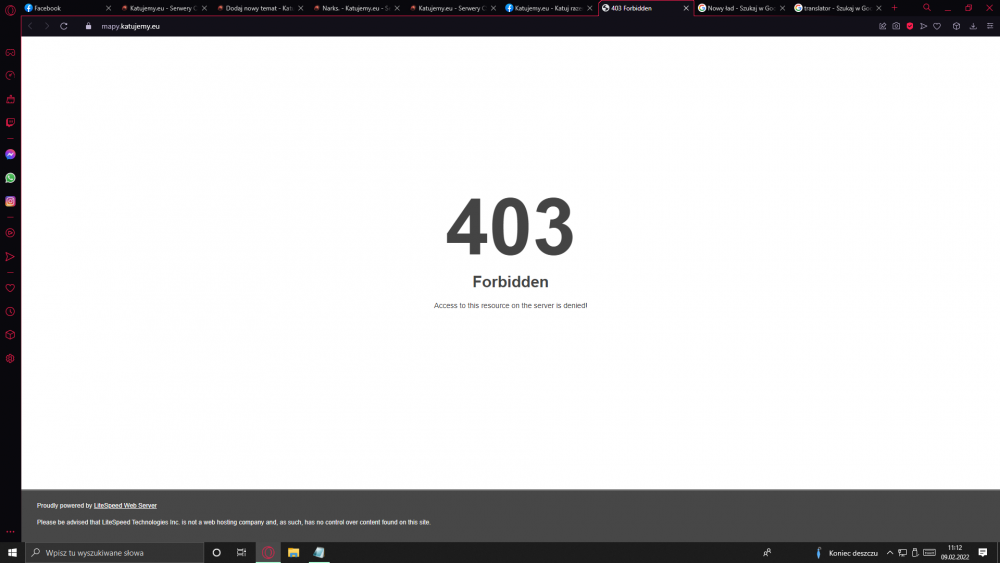Screen dimensions: 1000x563
Task: Open the Windows Start menu
Action: tap(12, 553)
